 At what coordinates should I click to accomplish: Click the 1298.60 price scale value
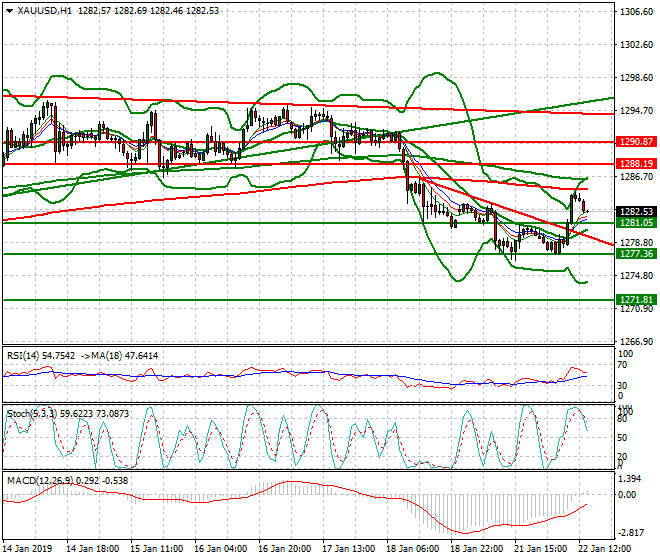(636, 78)
